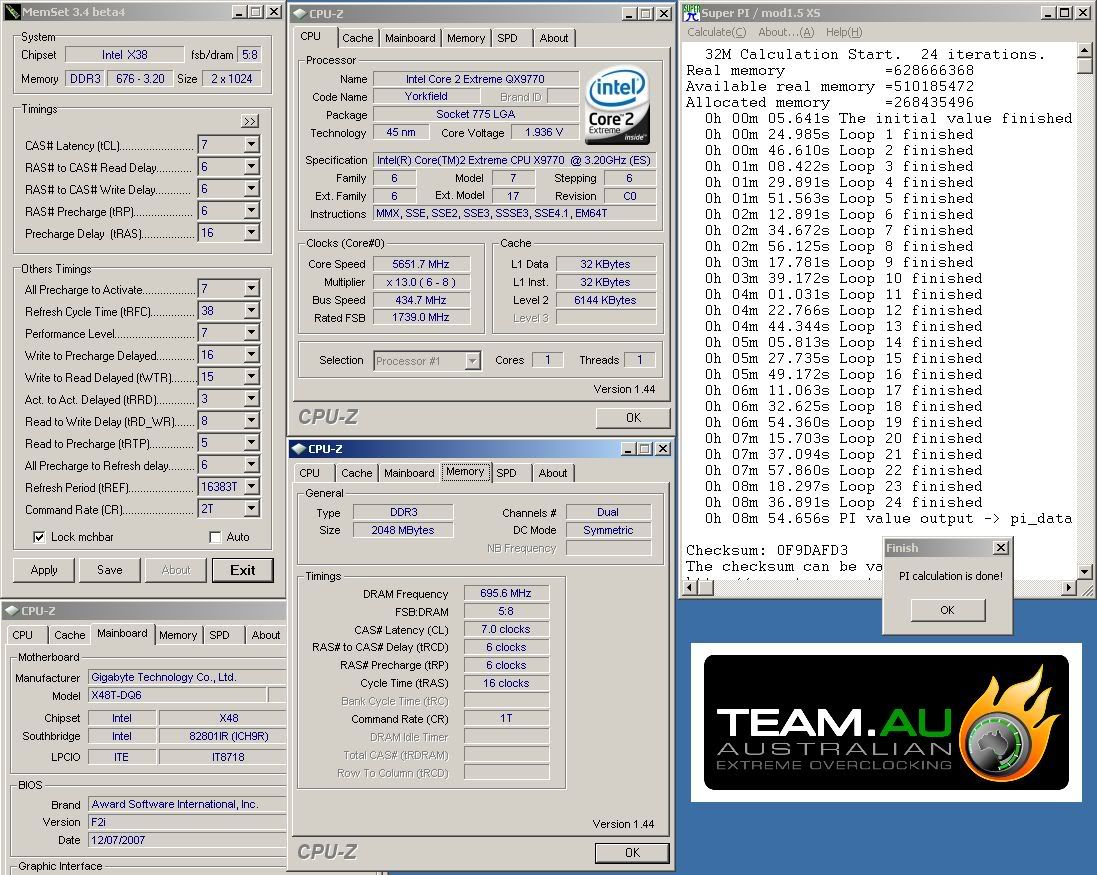Click Super PI vertical scrollbar up arrow
Image resolution: width=1097 pixels, height=875 pixels.
tap(1084, 50)
